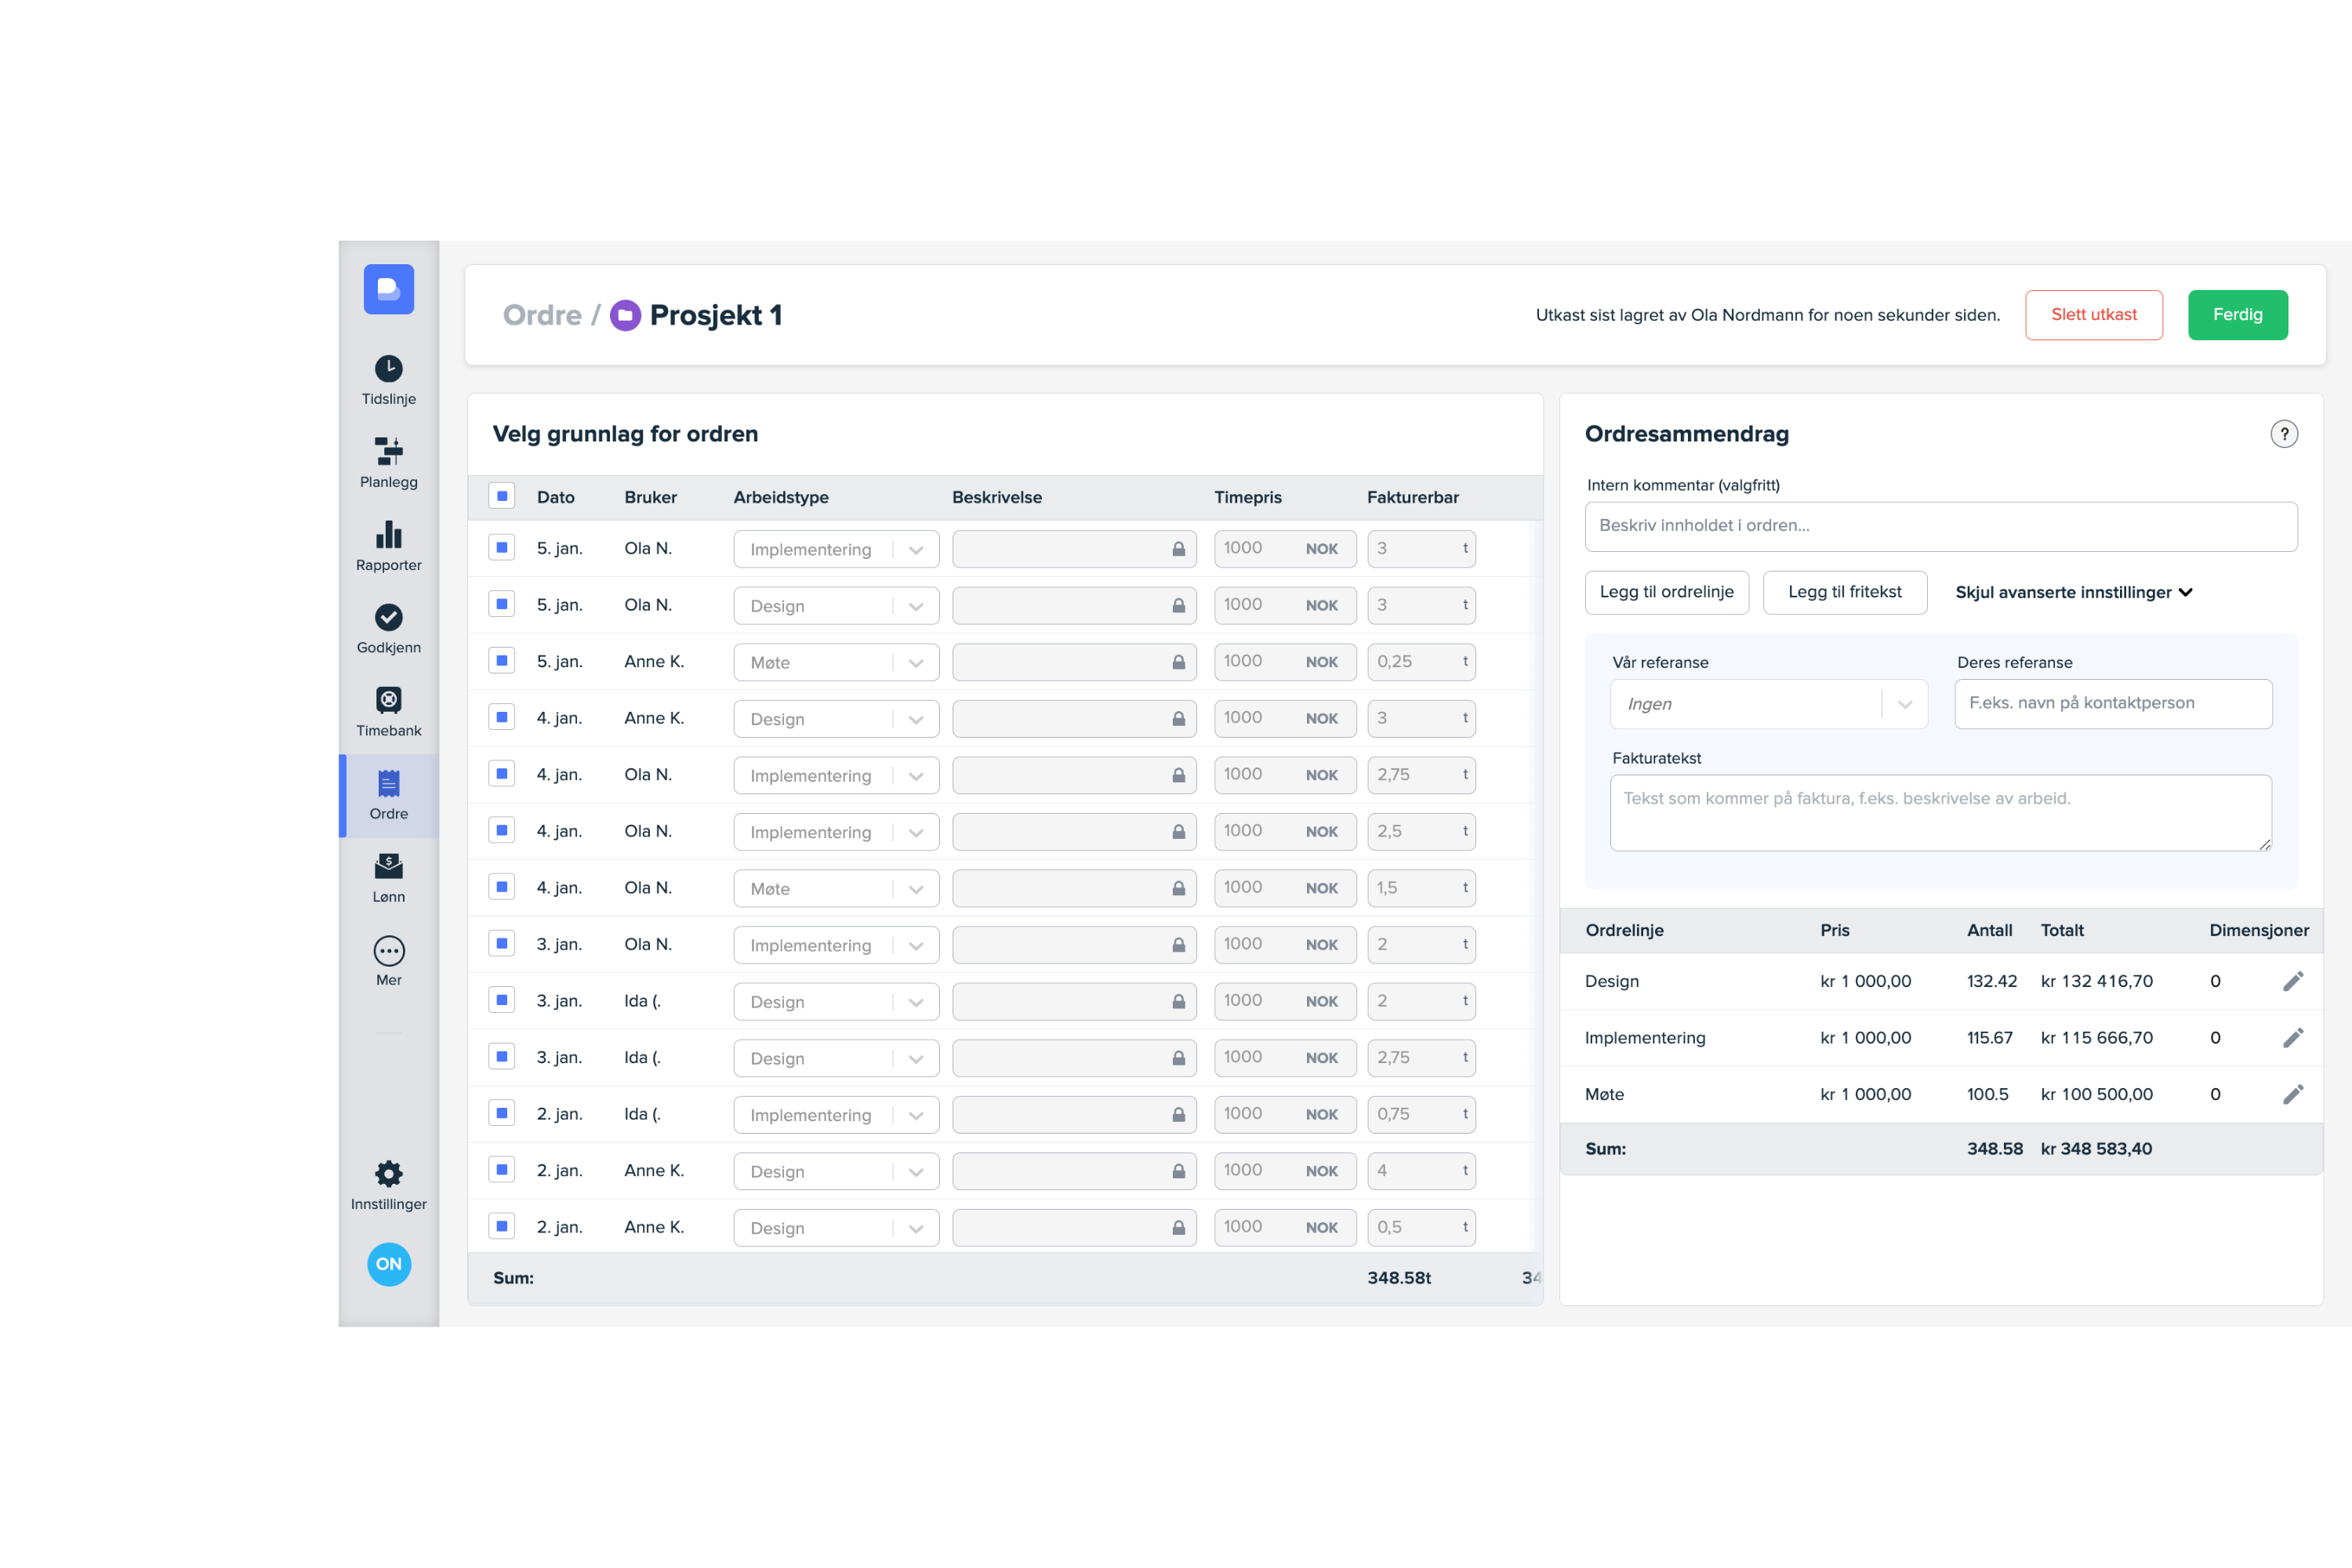Viewport: 2352px width, 1568px height.
Task: Open Arbeidstype dropdown for 4. jan. Anne K. Design
Action: click(x=836, y=719)
